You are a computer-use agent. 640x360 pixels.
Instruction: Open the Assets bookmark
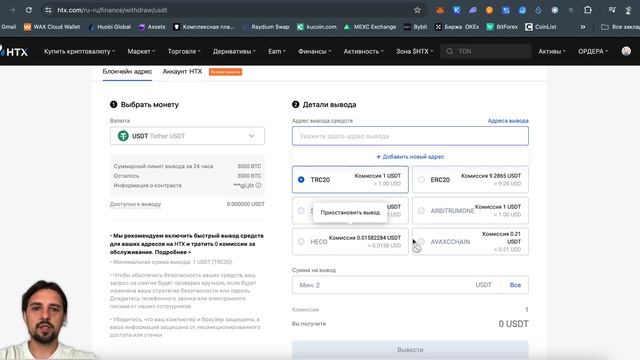(x=152, y=27)
